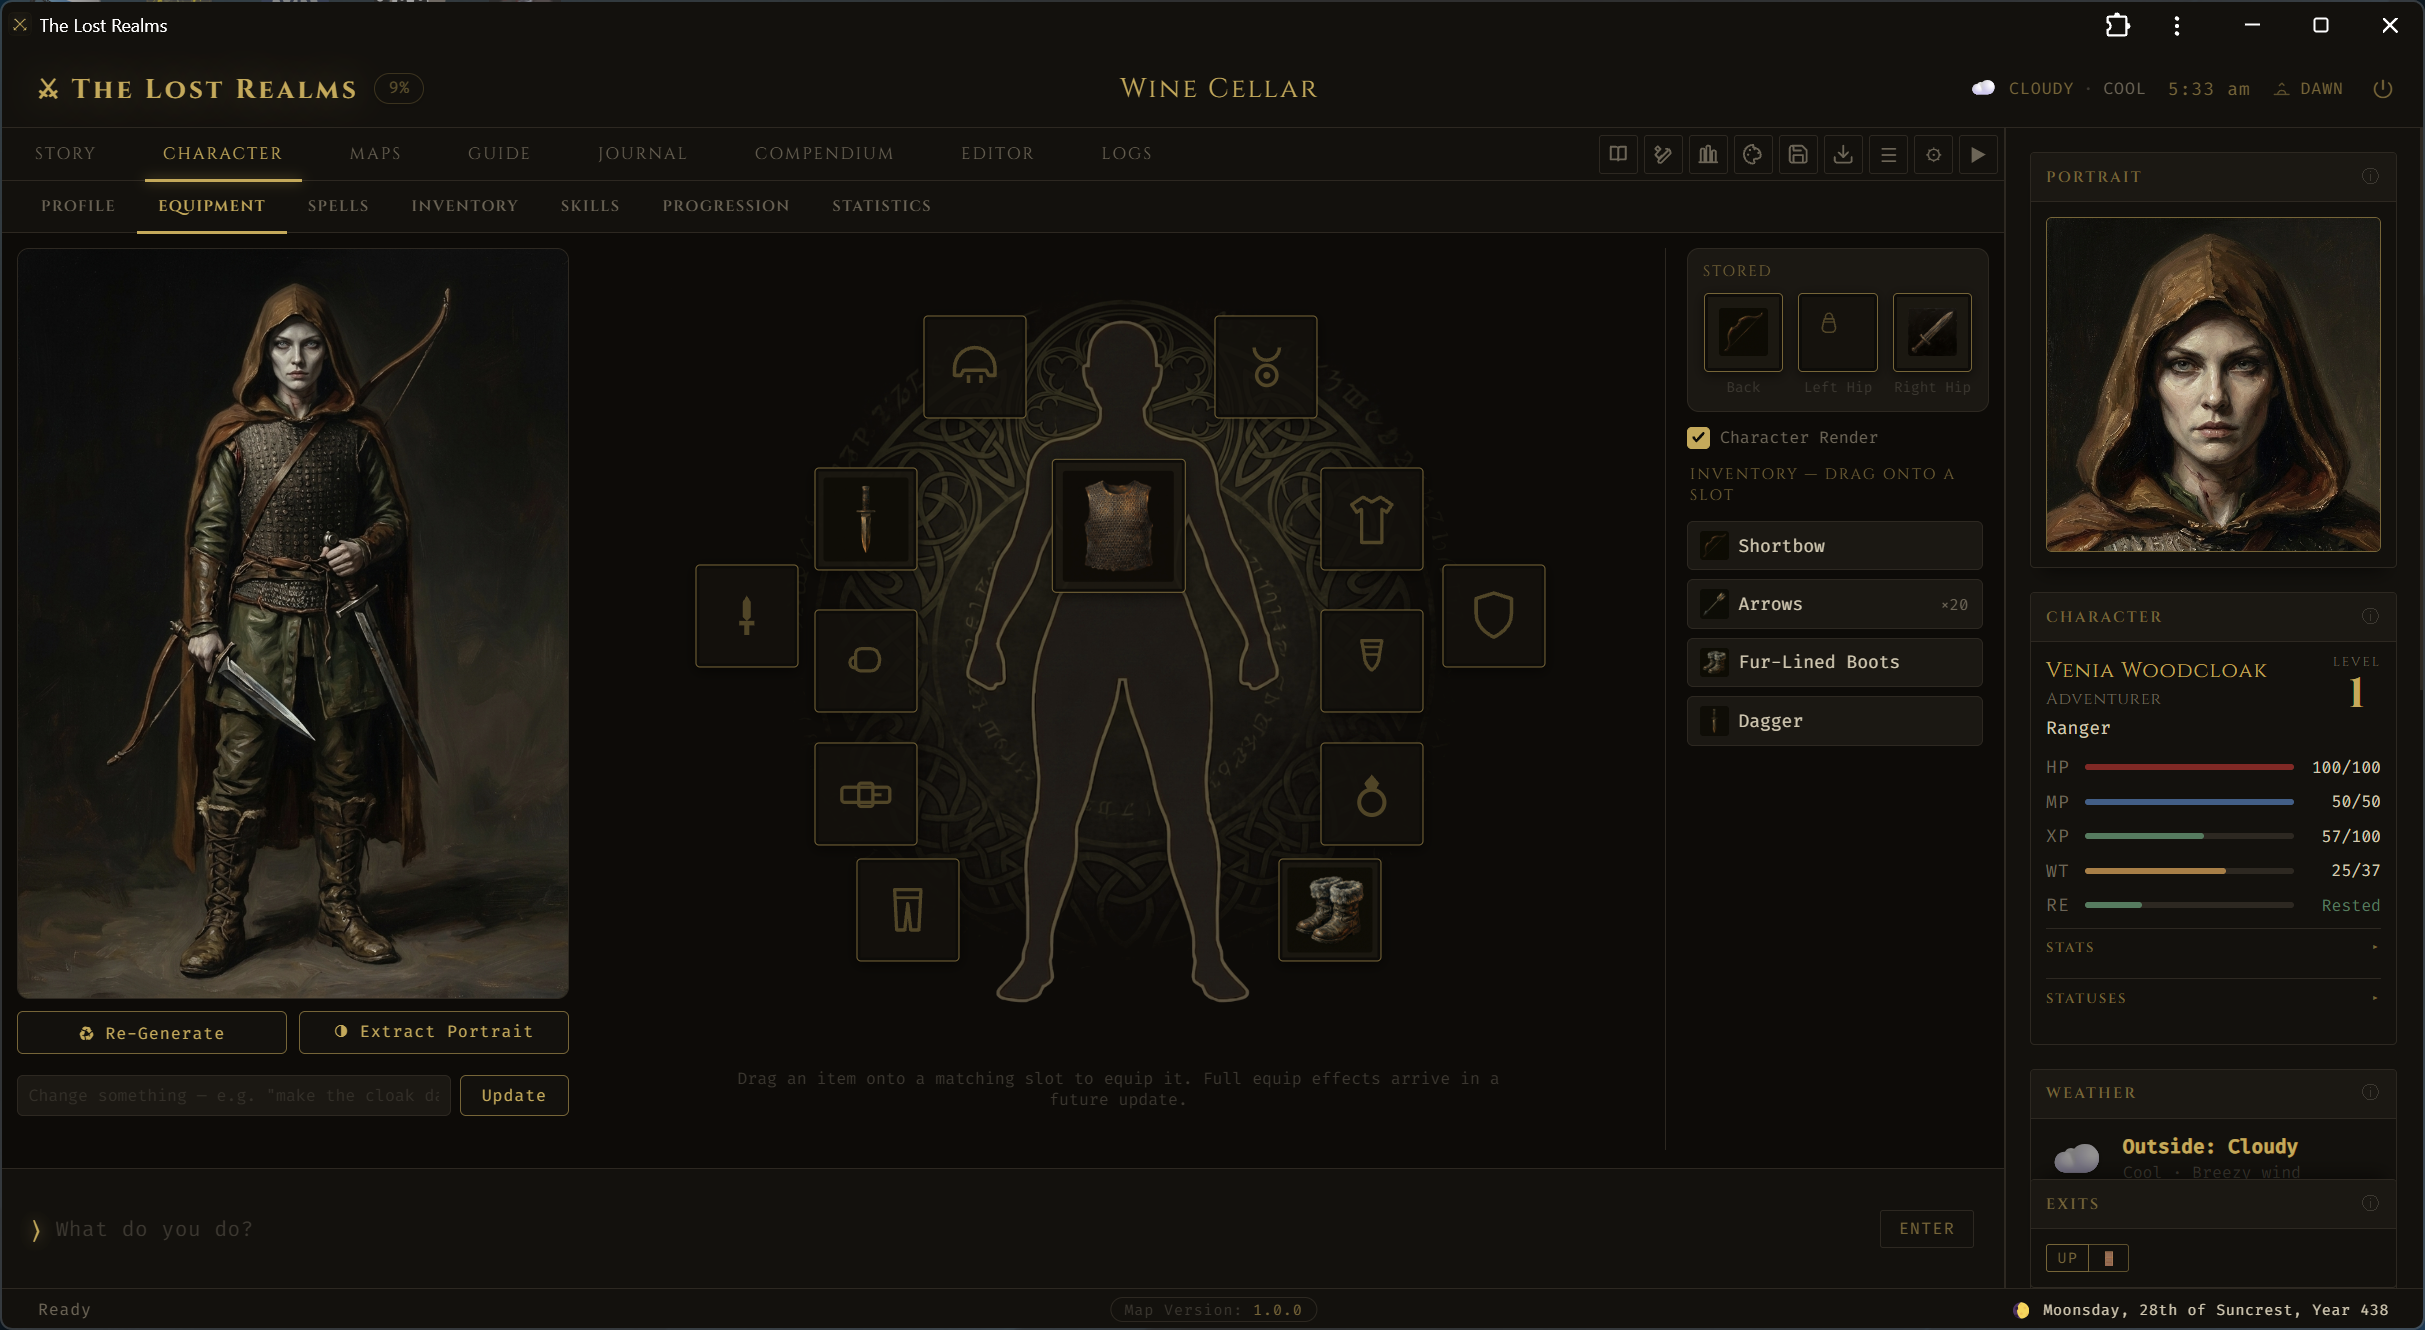Click the equipped fur boots slot
Screen dimensions: 2425x1330
coord(1330,909)
